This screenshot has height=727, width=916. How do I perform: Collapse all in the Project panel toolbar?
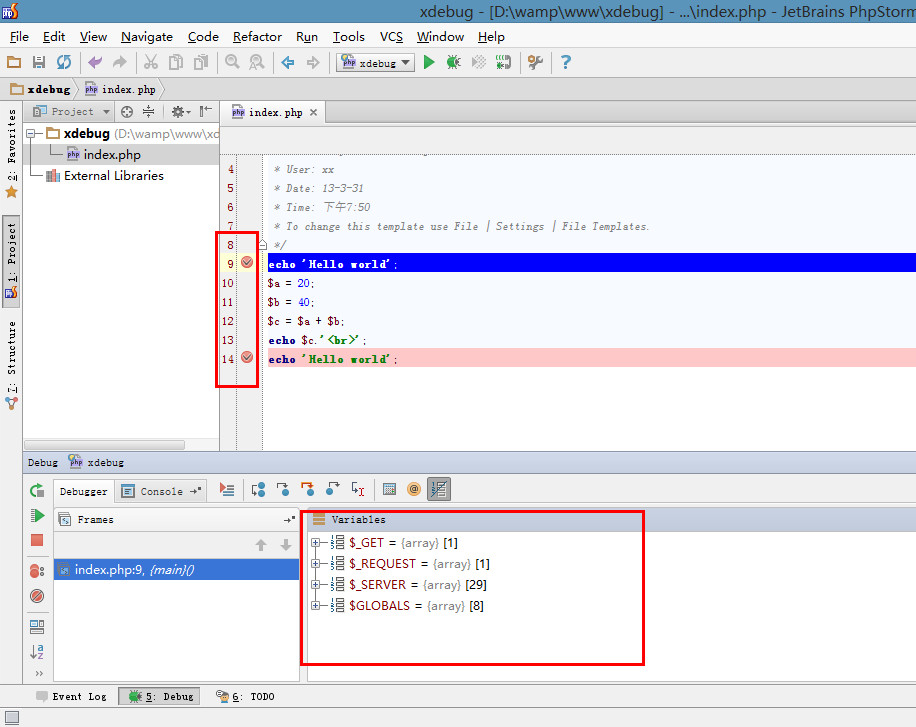(148, 112)
